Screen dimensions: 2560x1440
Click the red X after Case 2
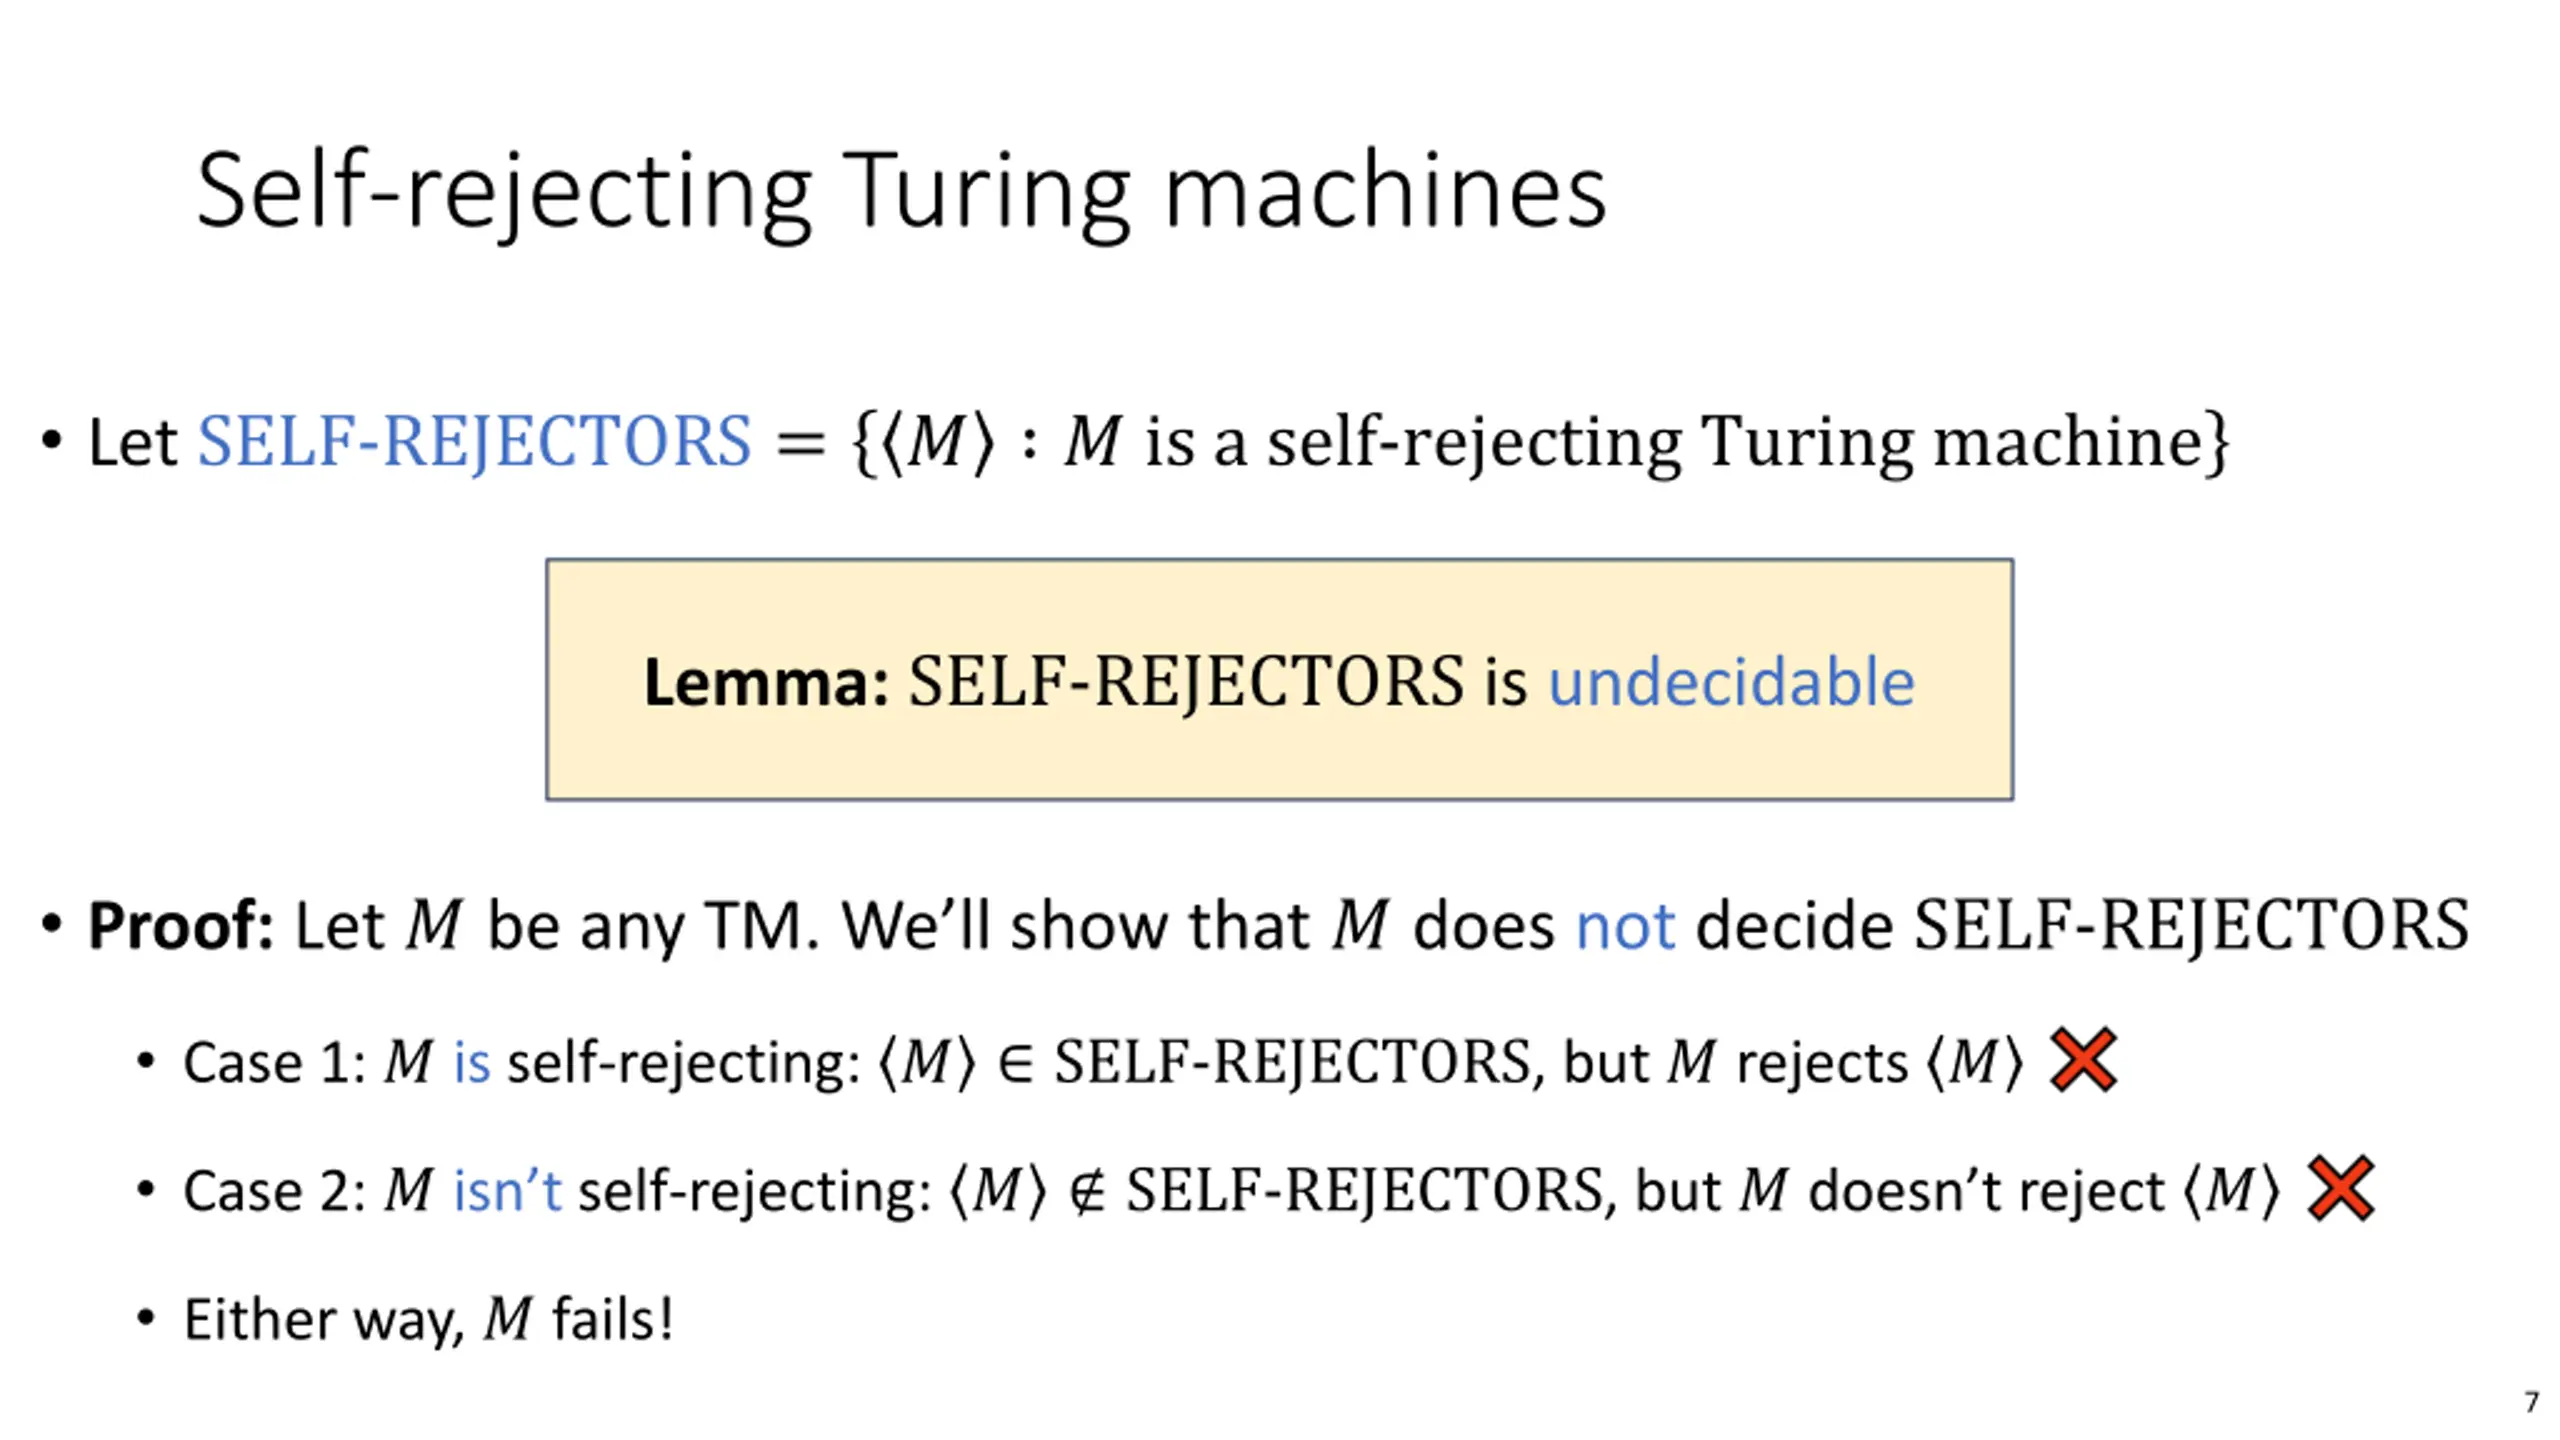pyautogui.click(x=2341, y=1188)
